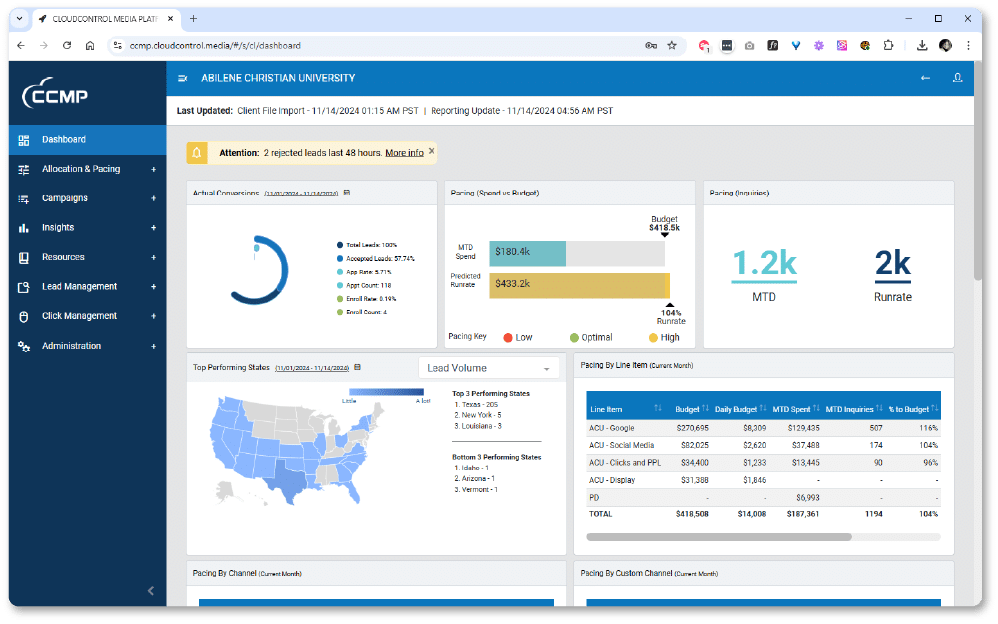Open browser downloads icon
998x624 pixels.
[922, 46]
